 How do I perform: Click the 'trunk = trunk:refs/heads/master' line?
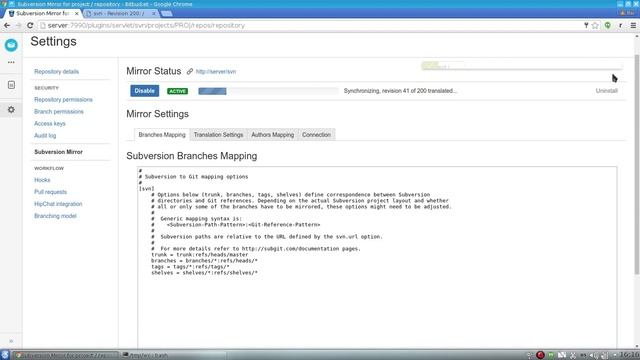tap(200, 255)
